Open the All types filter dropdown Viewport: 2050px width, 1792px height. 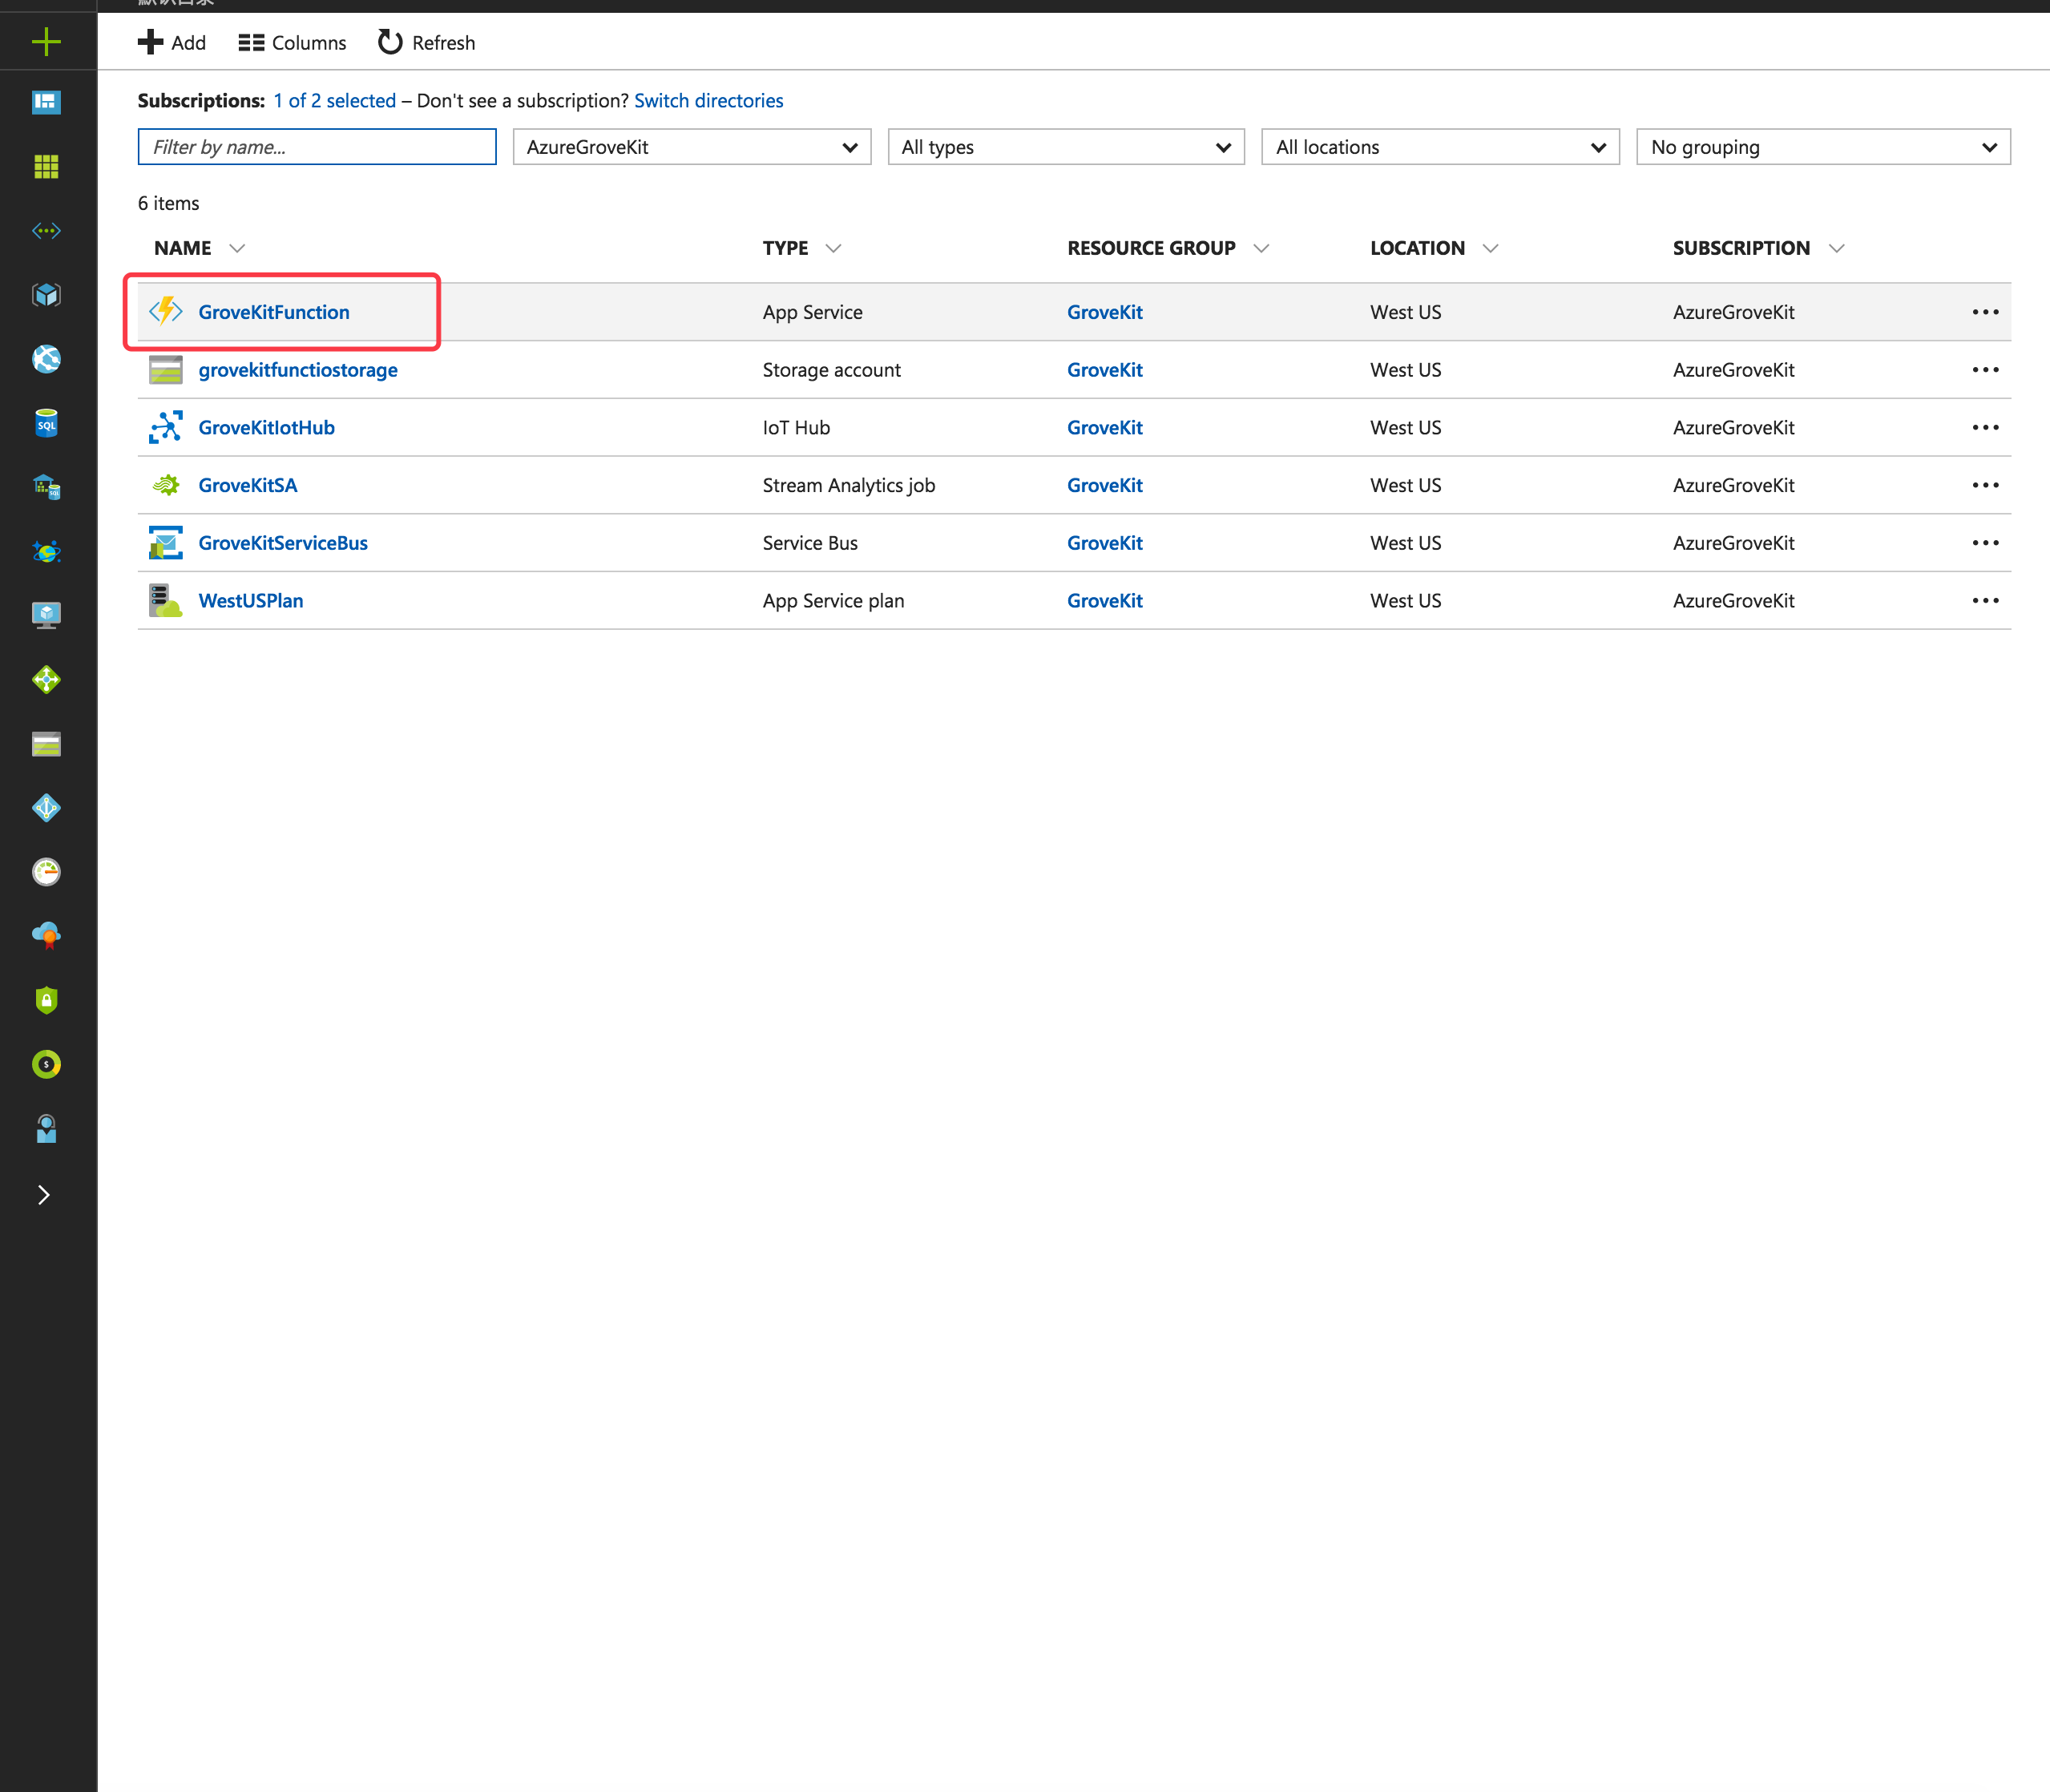[x=1065, y=147]
